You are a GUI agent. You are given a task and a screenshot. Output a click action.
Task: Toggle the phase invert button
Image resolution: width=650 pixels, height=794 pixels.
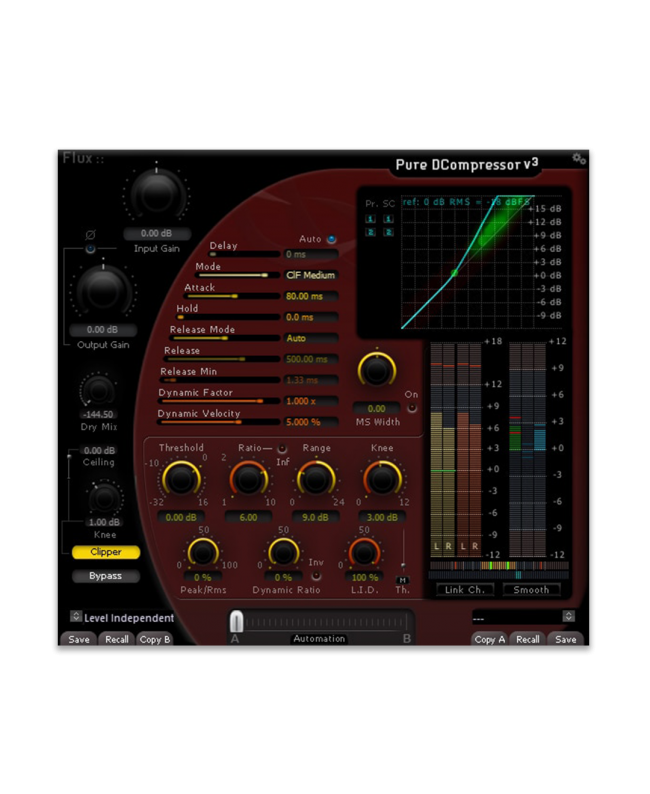pyautogui.click(x=91, y=249)
